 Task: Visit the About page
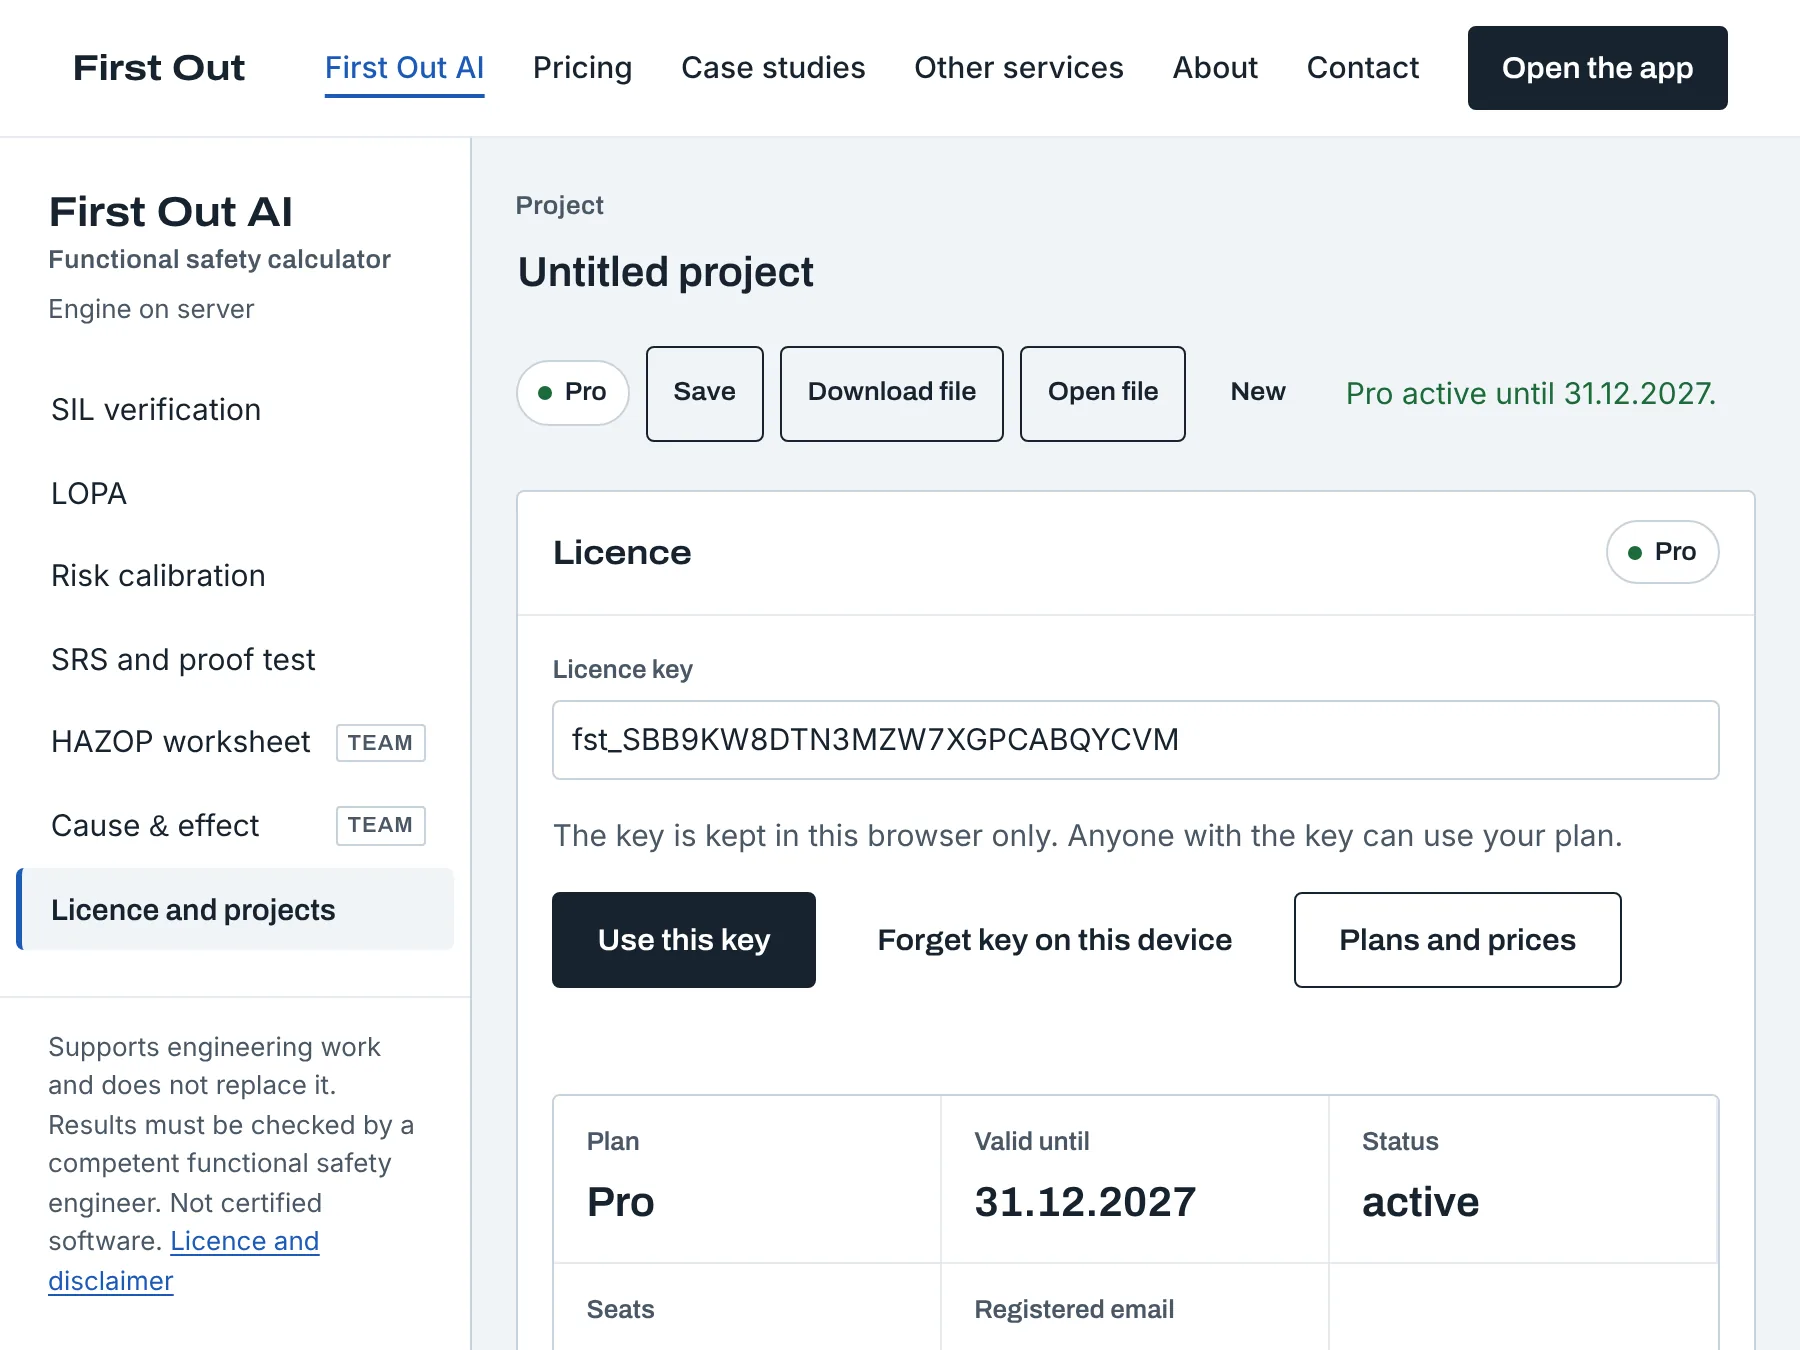coord(1215,68)
